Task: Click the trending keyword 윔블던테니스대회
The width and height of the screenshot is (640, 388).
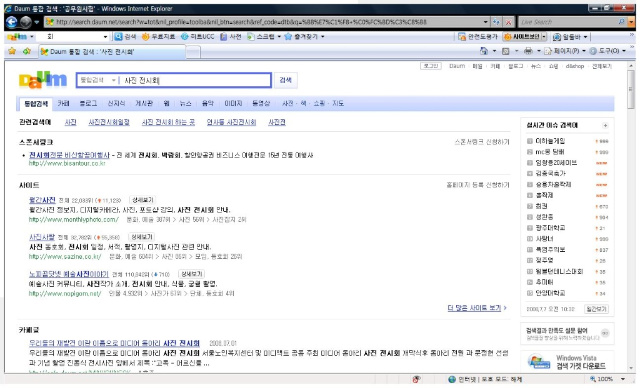Action: pos(559,271)
